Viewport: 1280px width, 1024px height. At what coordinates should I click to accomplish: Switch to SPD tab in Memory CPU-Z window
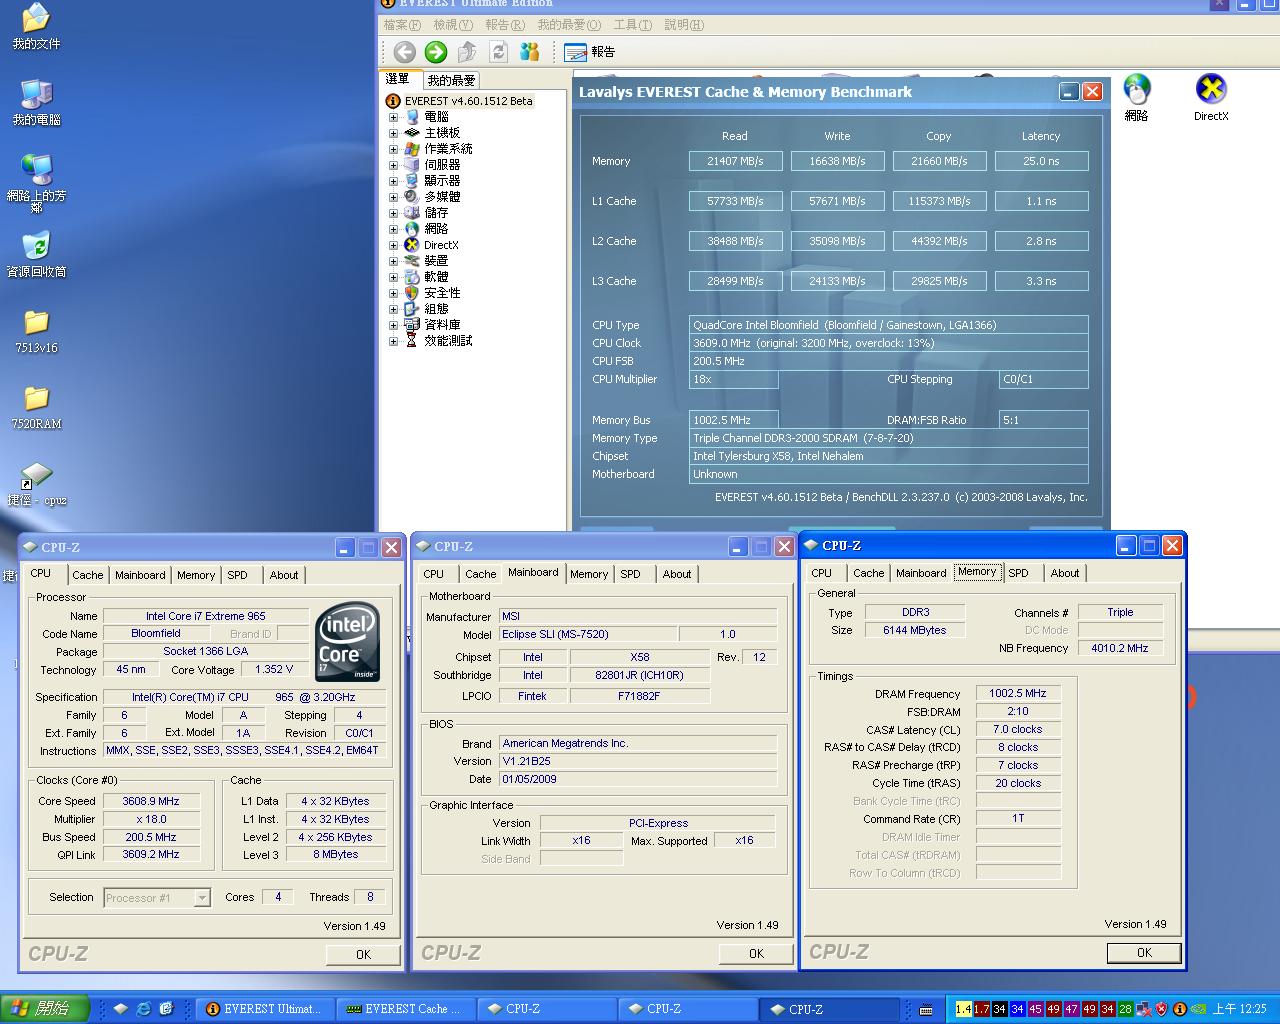pyautogui.click(x=1018, y=573)
